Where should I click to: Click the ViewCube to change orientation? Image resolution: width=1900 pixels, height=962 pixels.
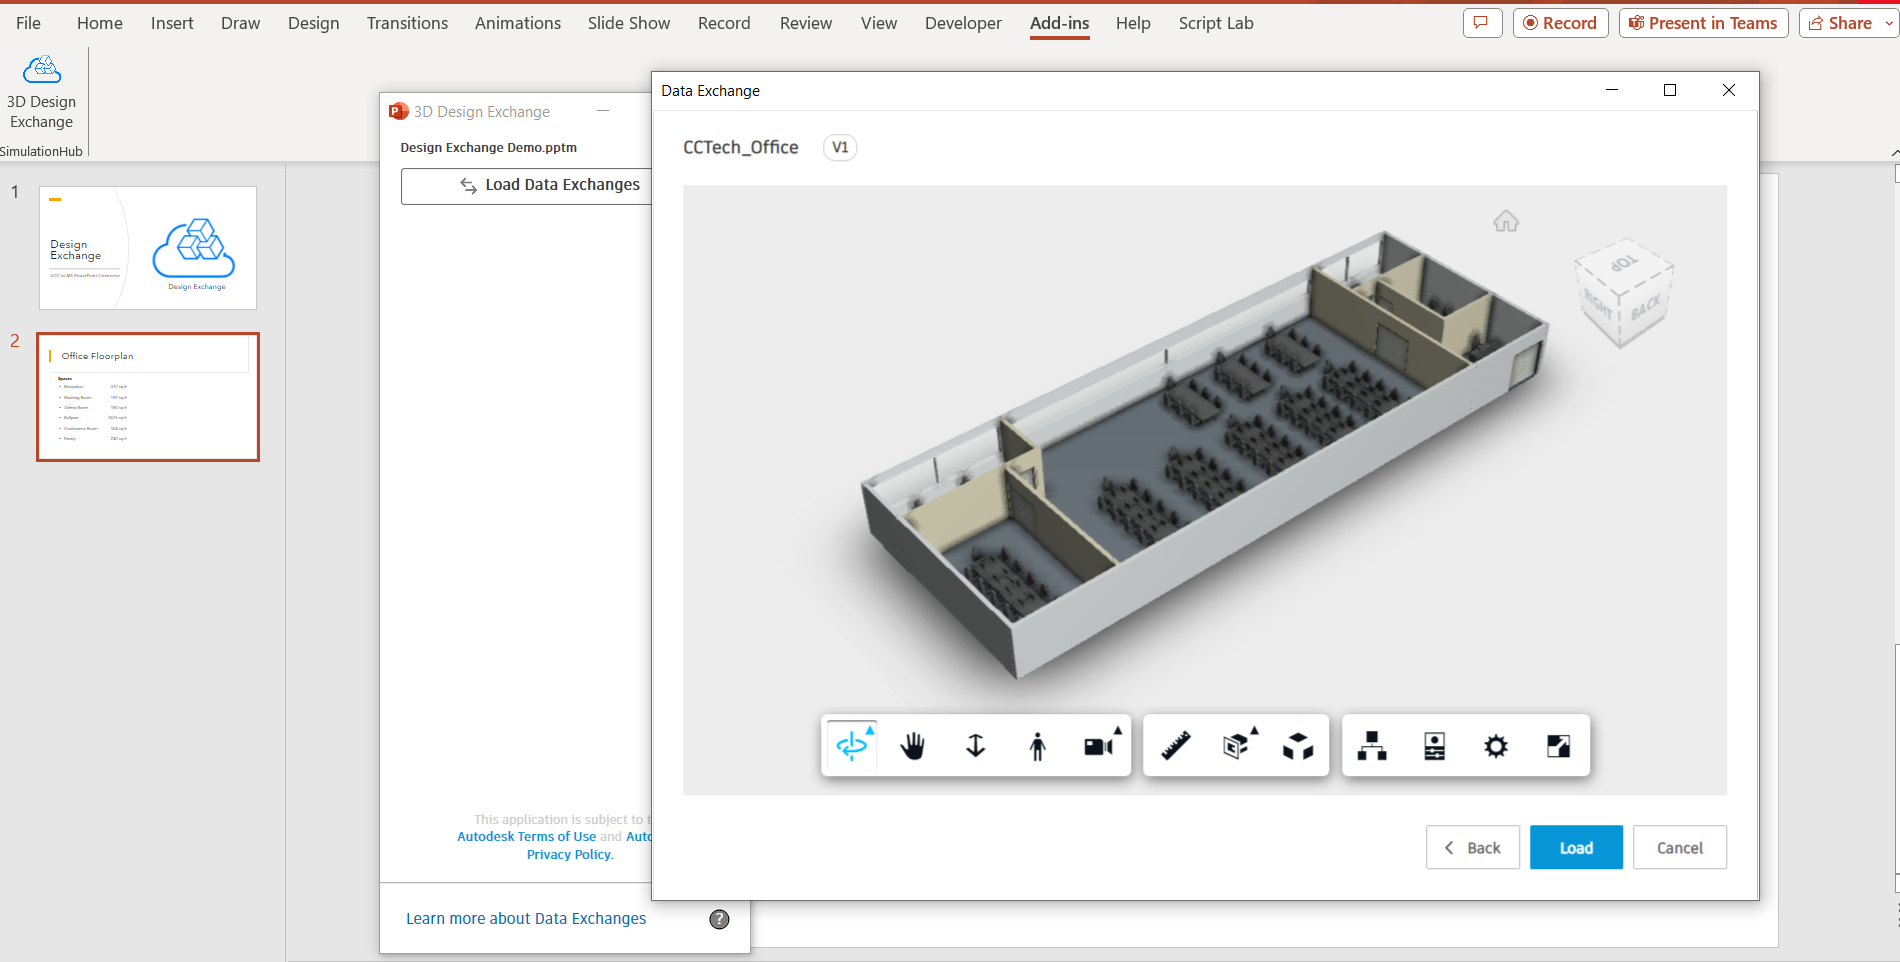(x=1623, y=293)
